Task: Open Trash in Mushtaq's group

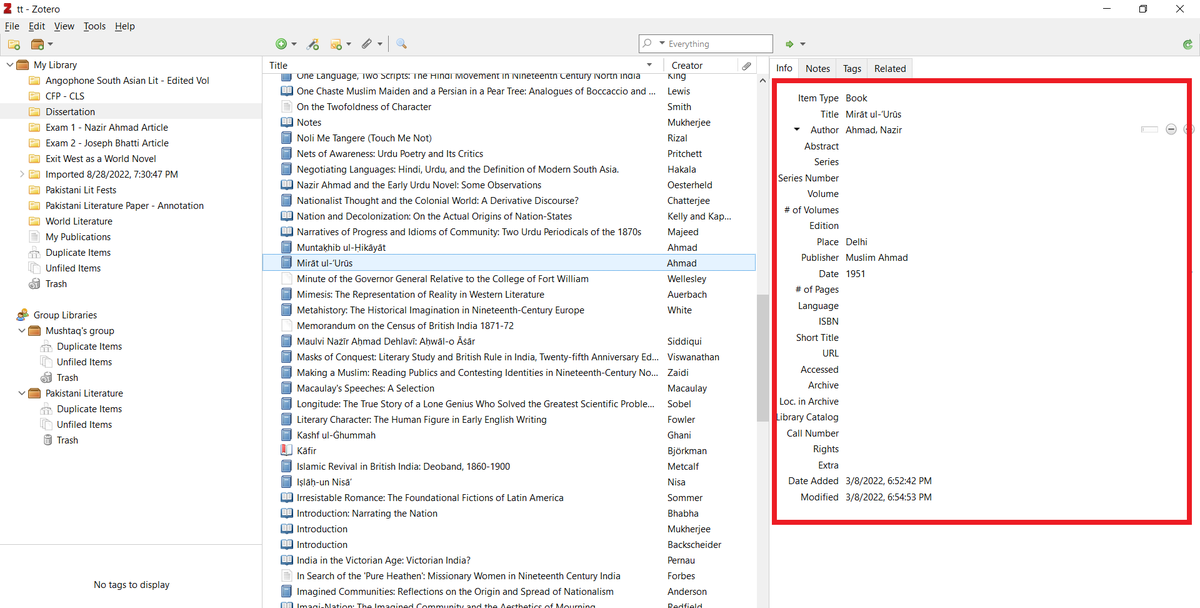Action: [67, 378]
